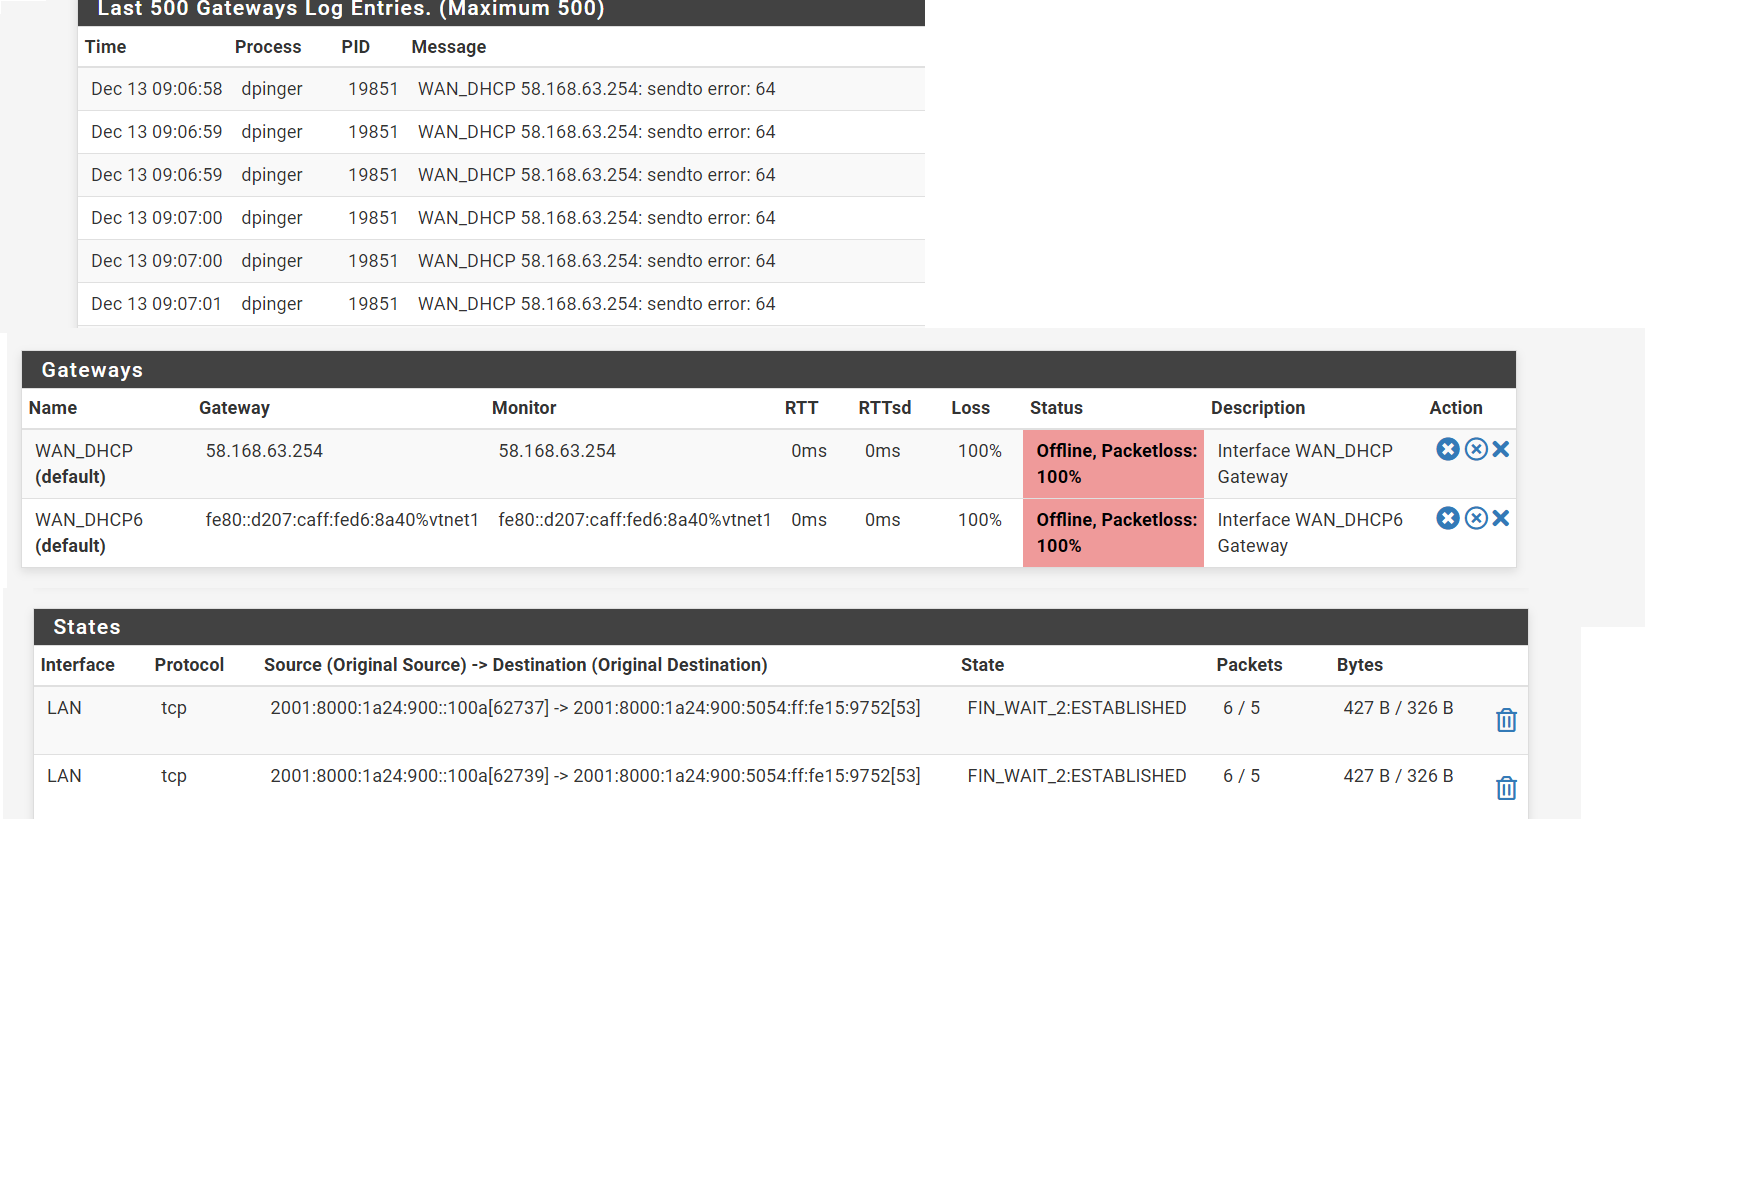The image size is (1756, 1186).
Task: Select the WAN_DHCP6 (default) gateway name
Action: 89,533
